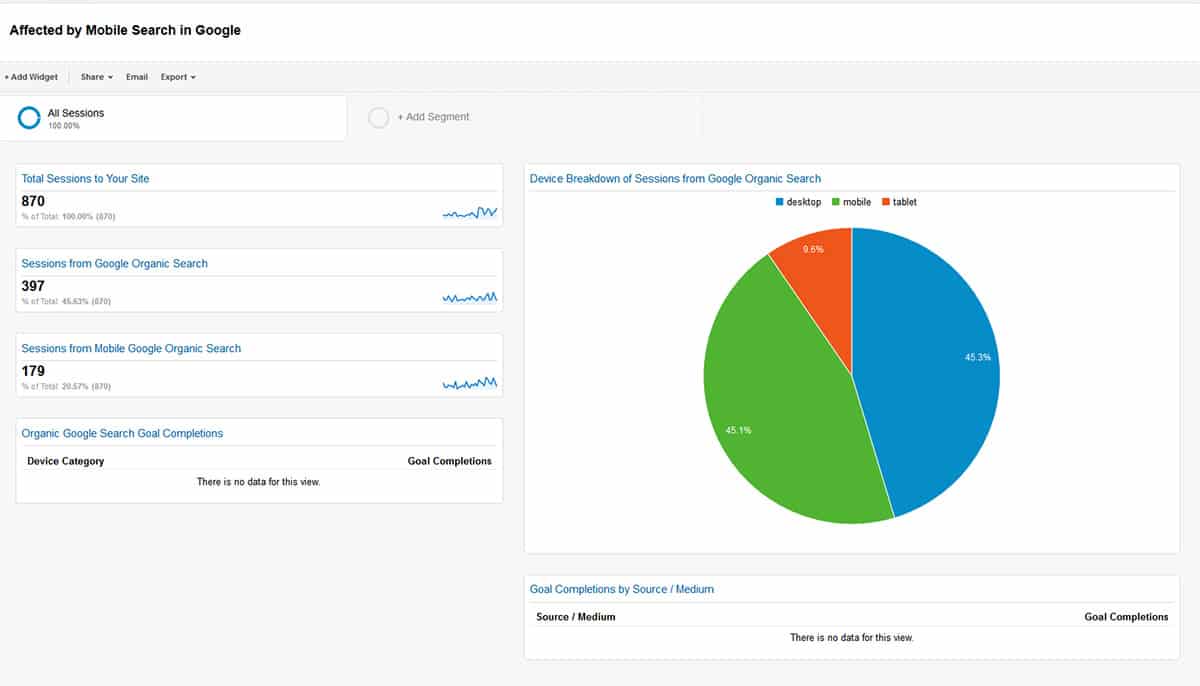
Task: Click the Mobile Organic Search sparkline
Action: tap(470, 382)
